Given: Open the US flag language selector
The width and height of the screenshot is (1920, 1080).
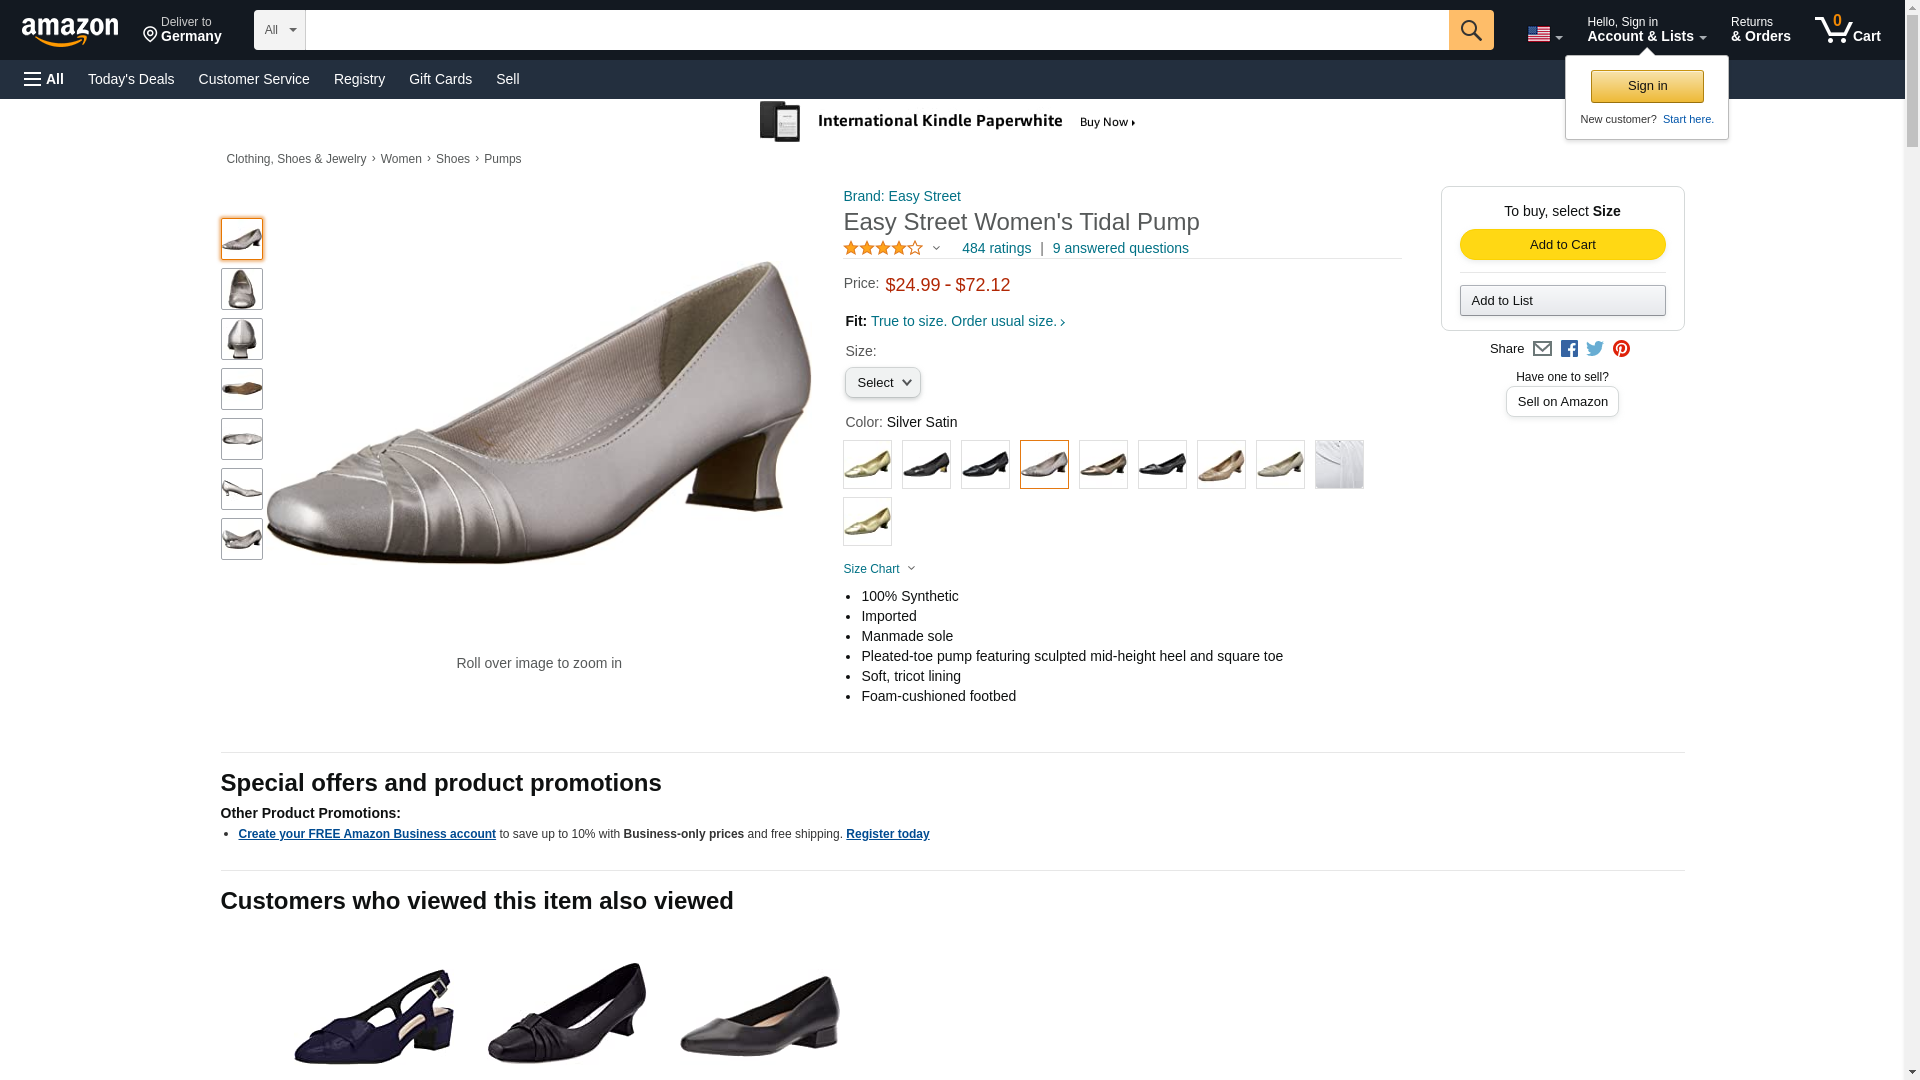Looking at the screenshot, I should pyautogui.click(x=1544, y=35).
